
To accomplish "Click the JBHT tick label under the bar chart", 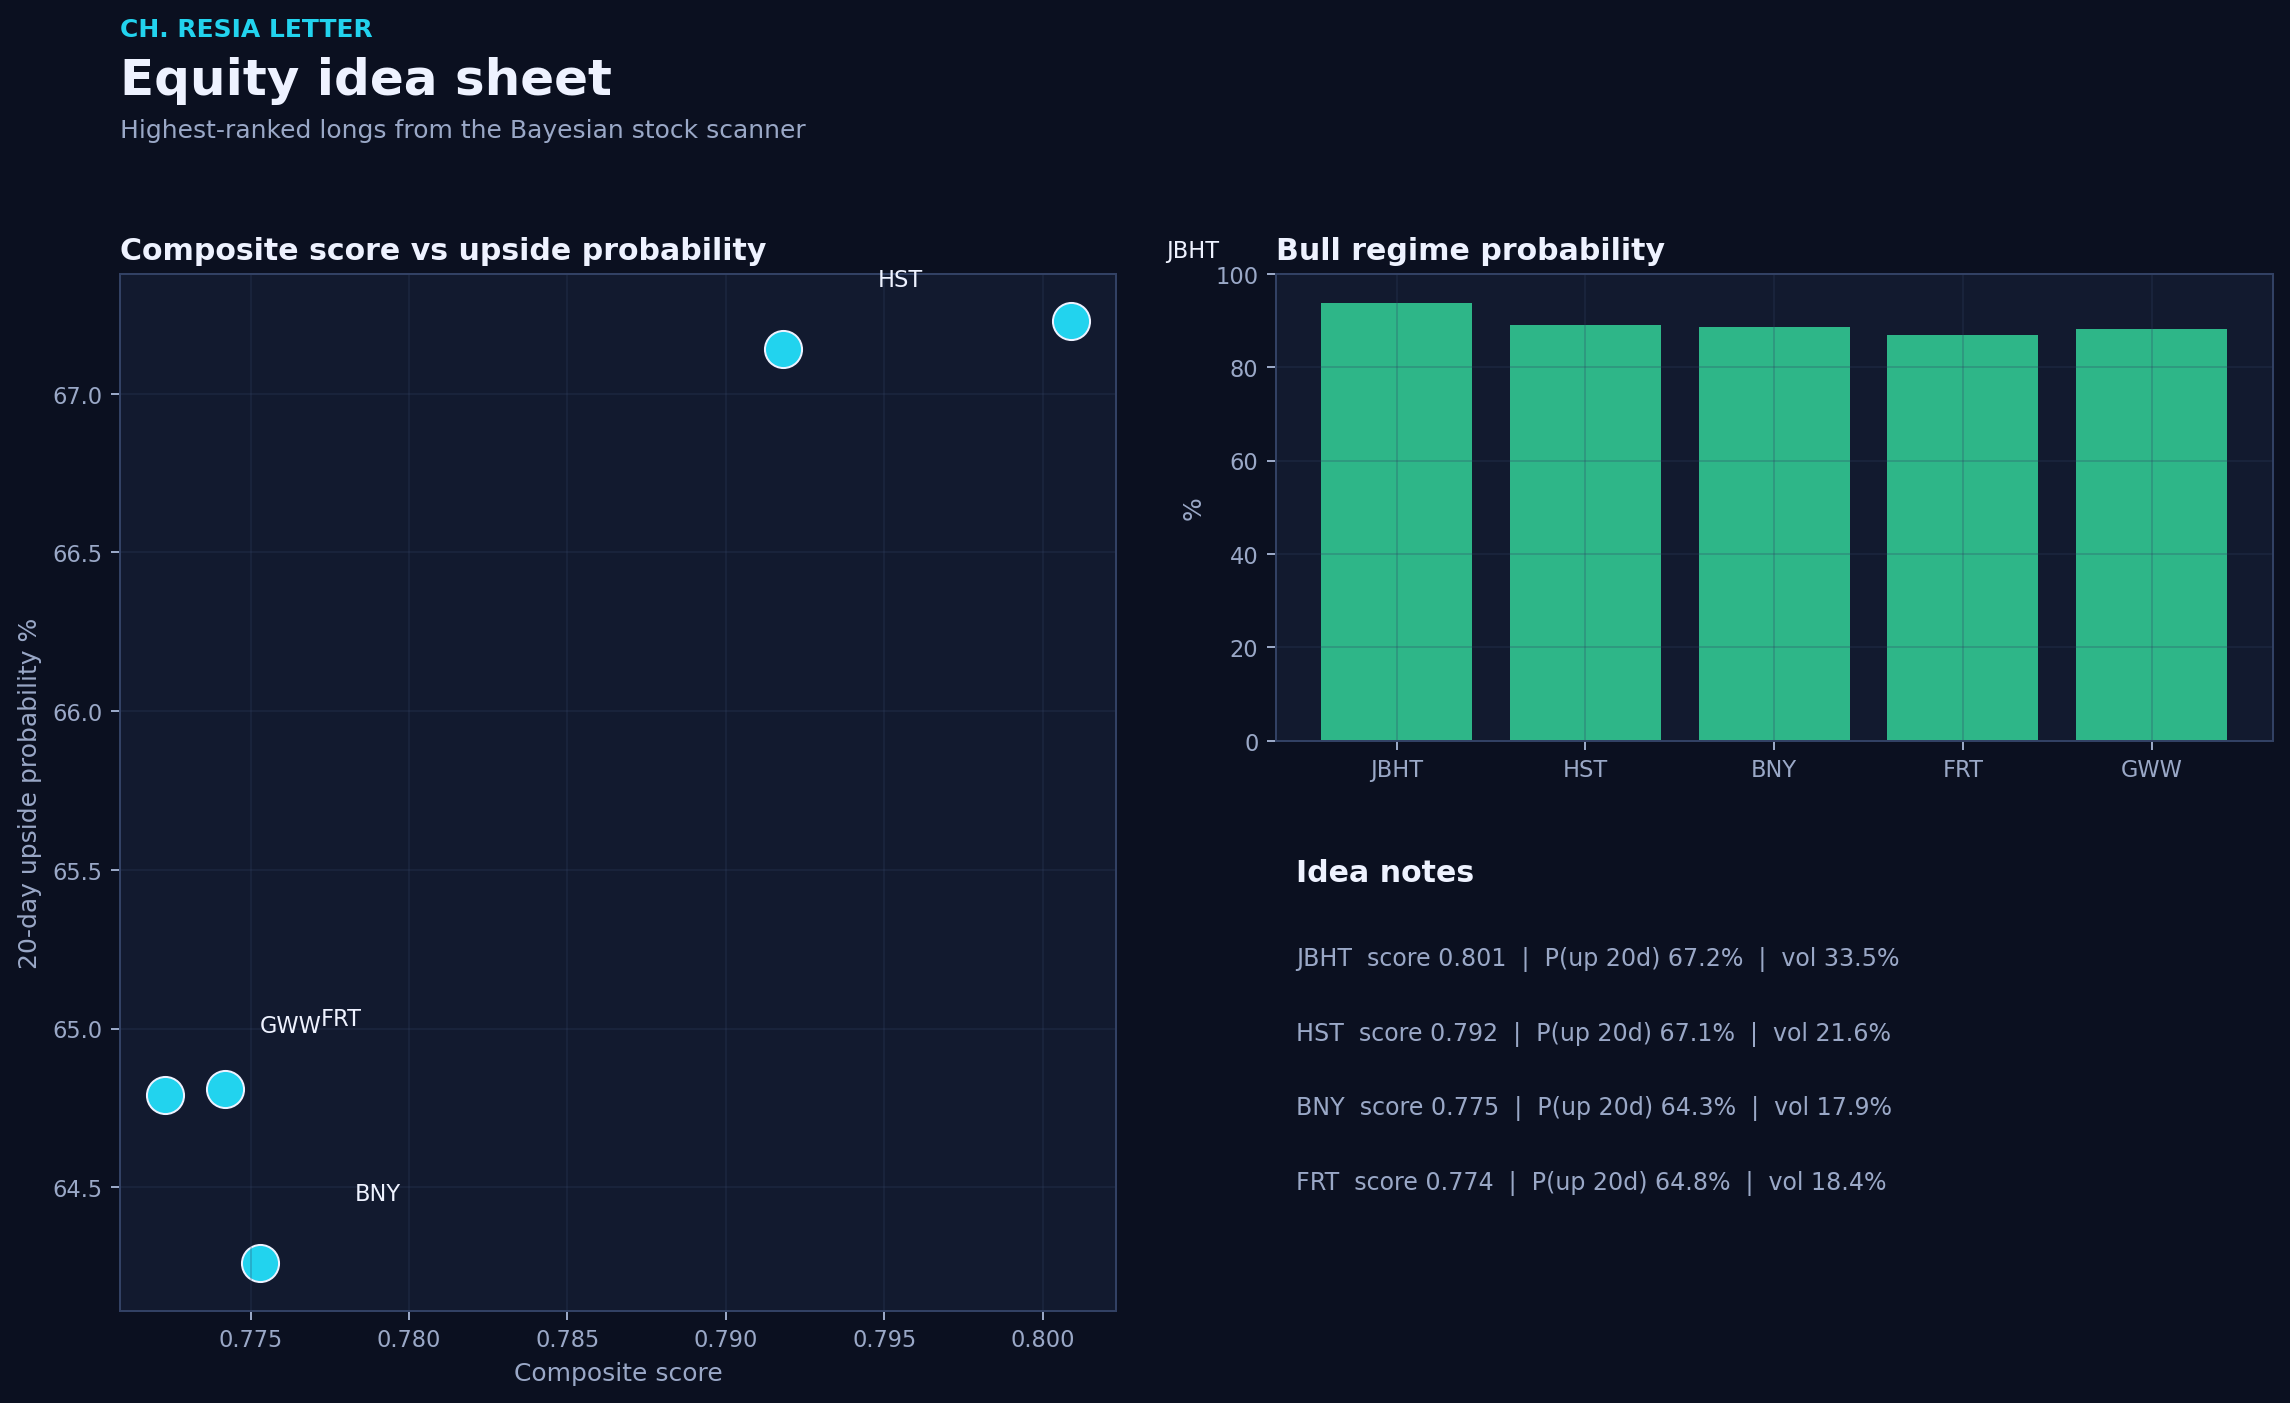I will 1397,769.
